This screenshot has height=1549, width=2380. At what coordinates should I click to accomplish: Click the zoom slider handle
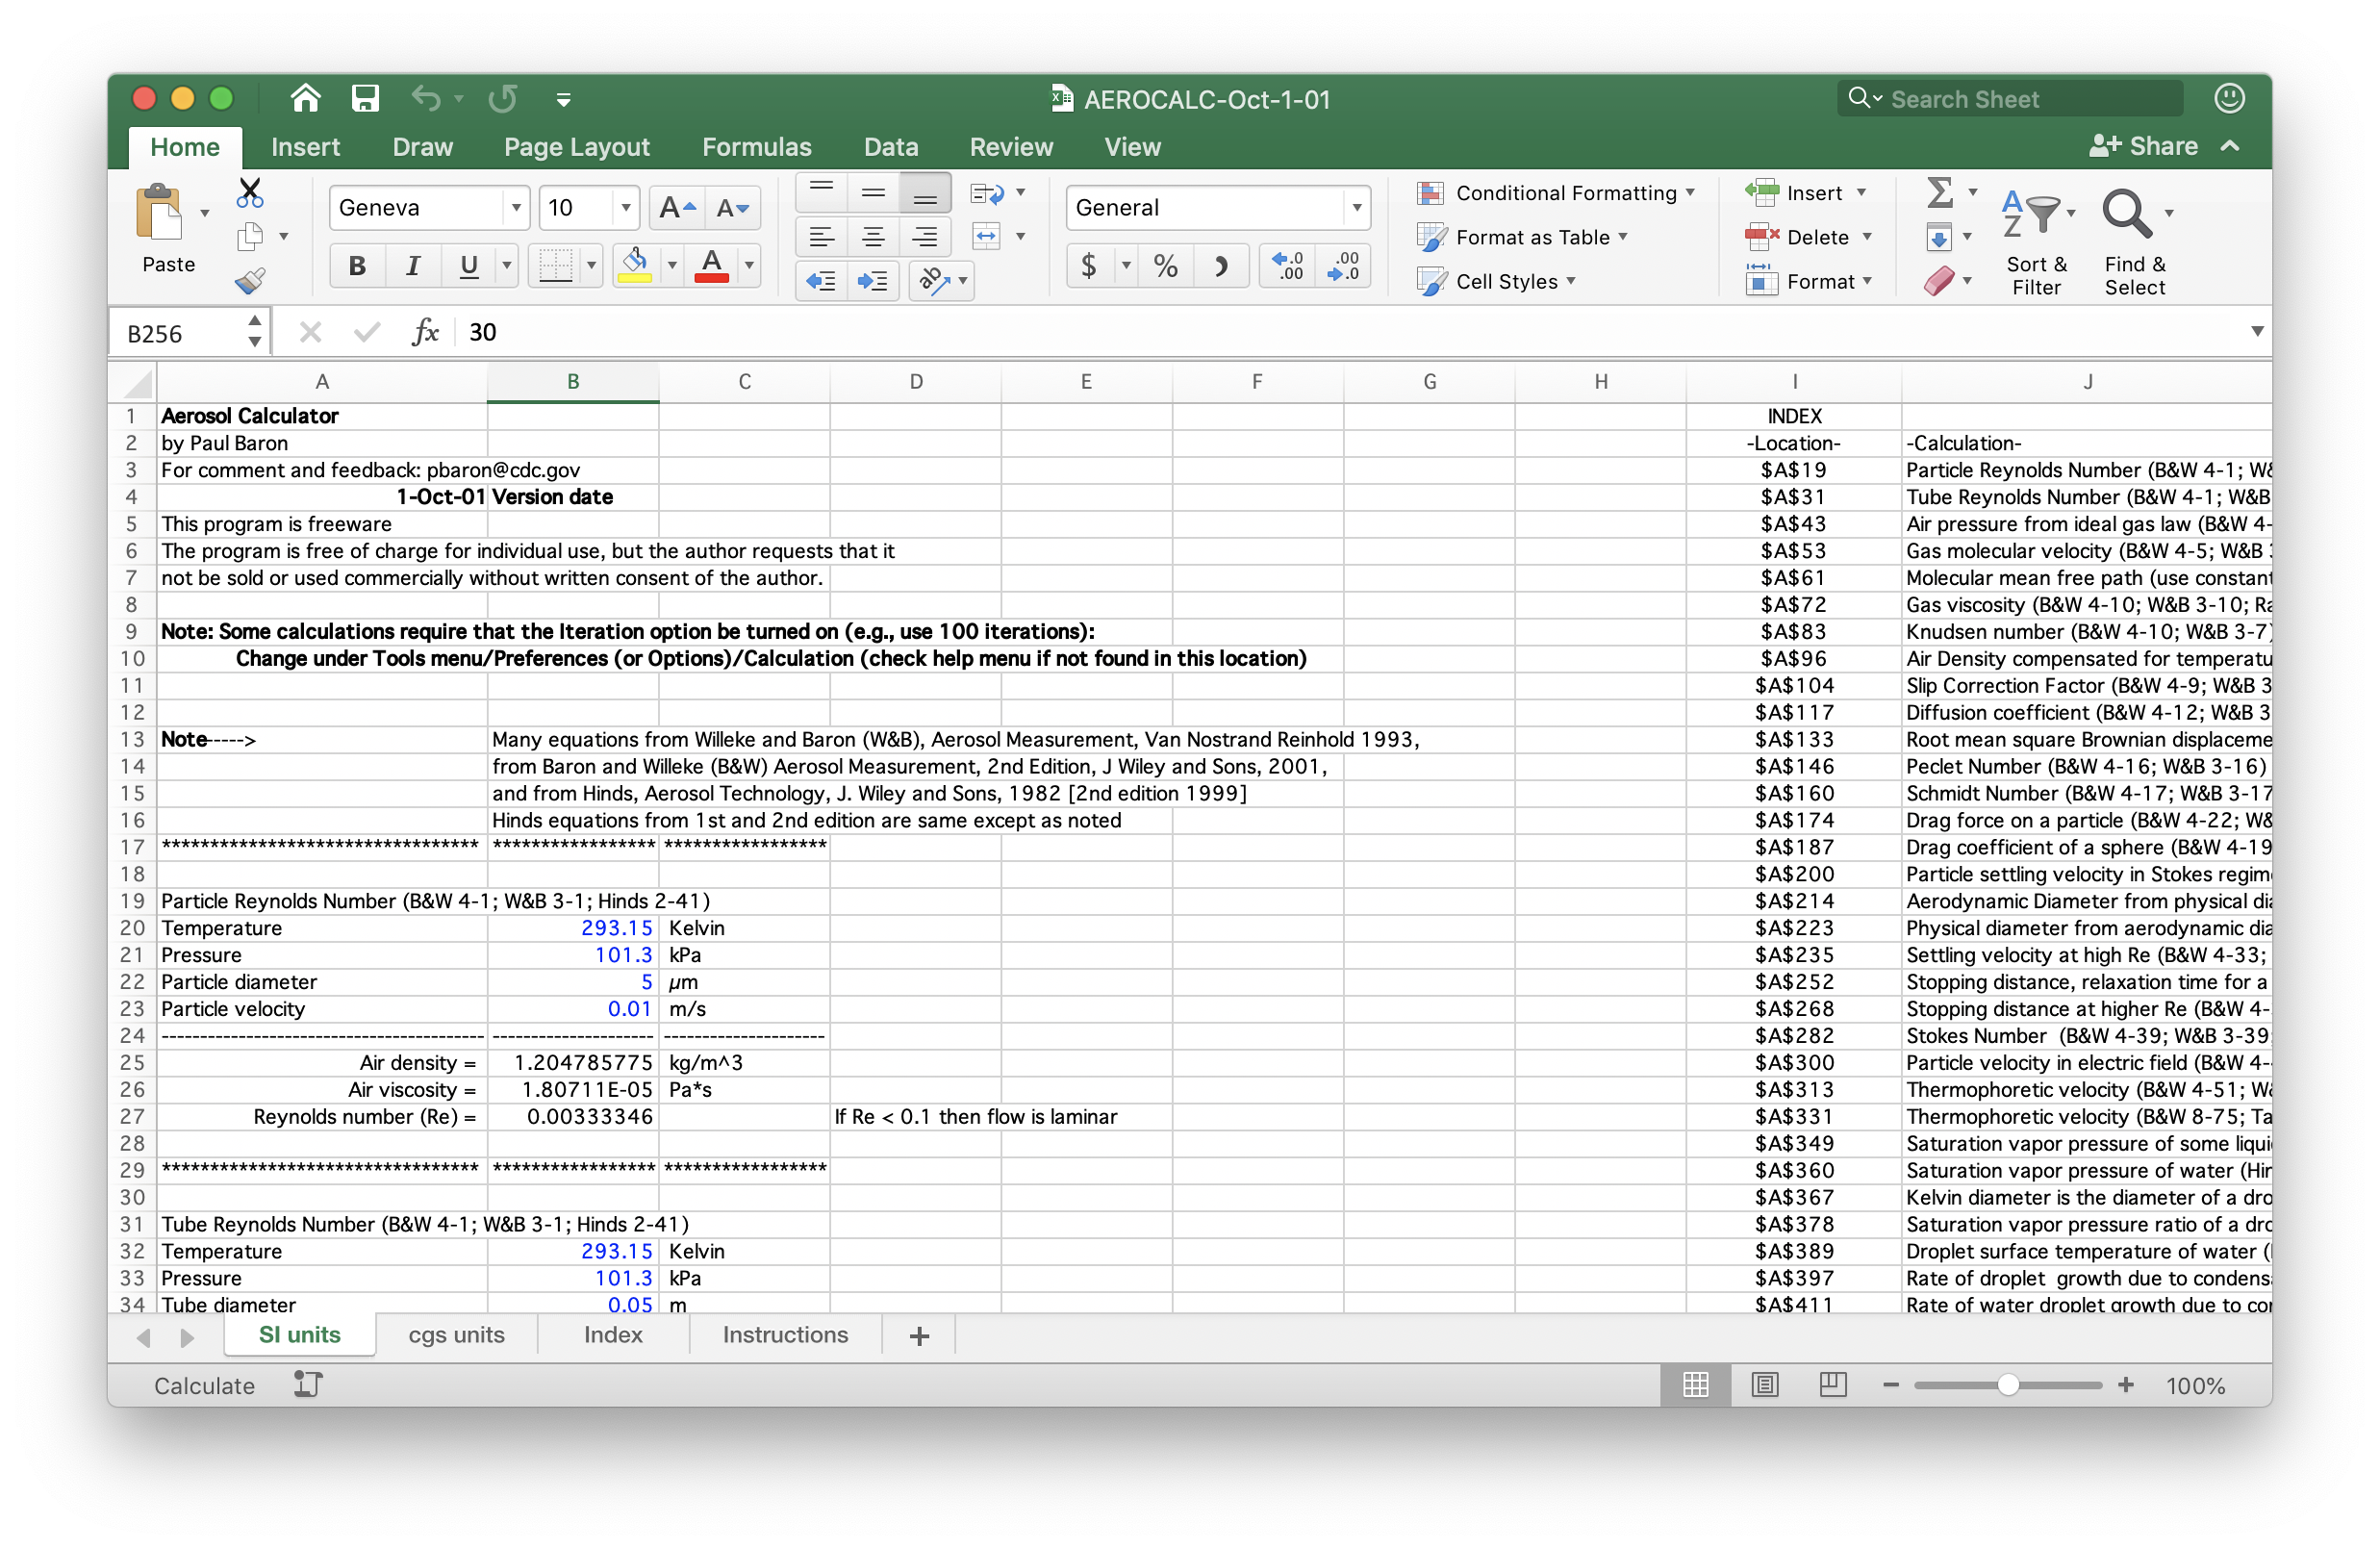[x=2008, y=1385]
